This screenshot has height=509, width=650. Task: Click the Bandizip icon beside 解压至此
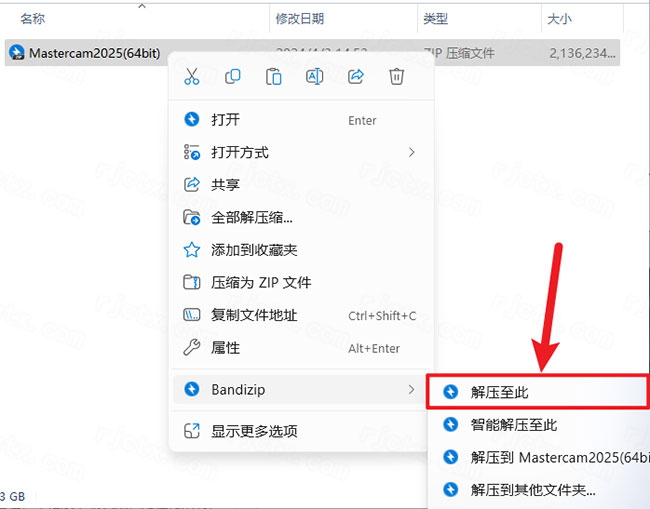pyautogui.click(x=451, y=392)
